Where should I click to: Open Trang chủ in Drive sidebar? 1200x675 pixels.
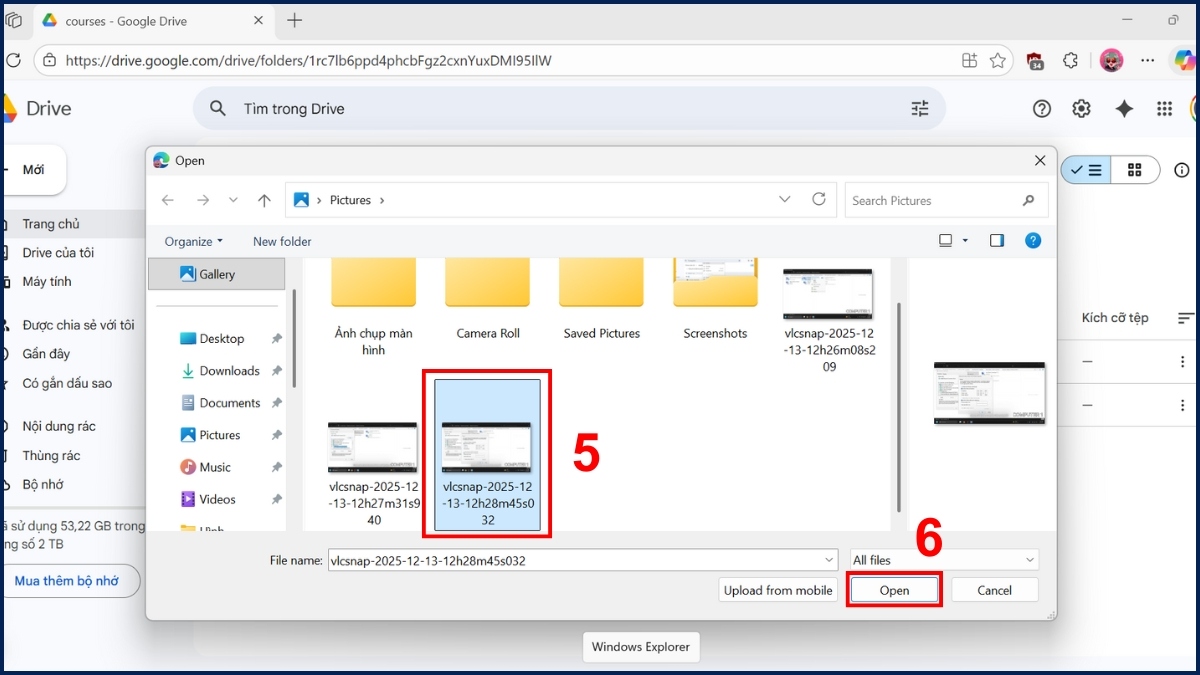coord(51,224)
